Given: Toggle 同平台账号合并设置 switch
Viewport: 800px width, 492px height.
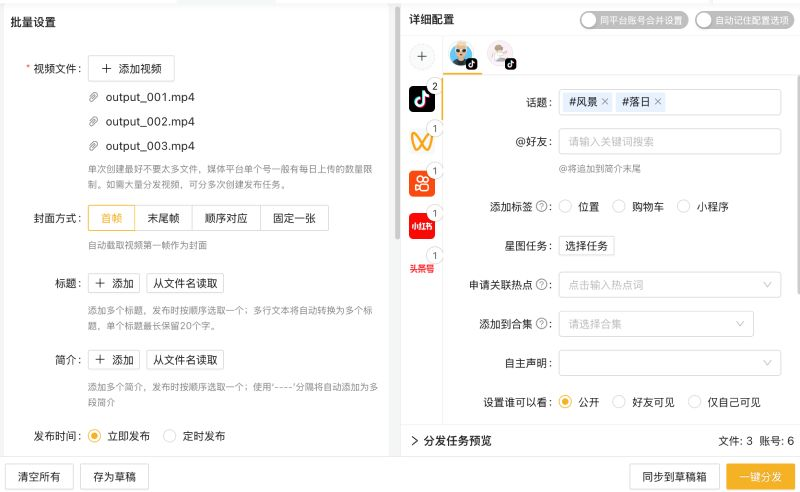Looking at the screenshot, I should coord(634,20).
